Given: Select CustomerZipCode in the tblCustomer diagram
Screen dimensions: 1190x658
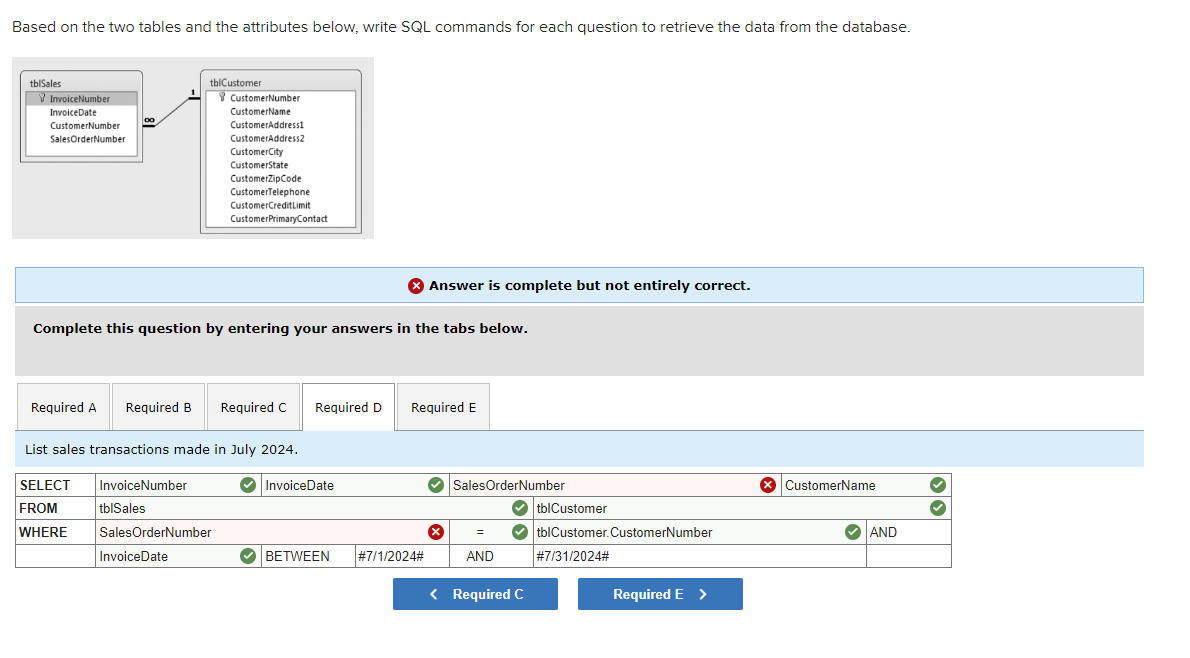Looking at the screenshot, I should (x=266, y=178).
